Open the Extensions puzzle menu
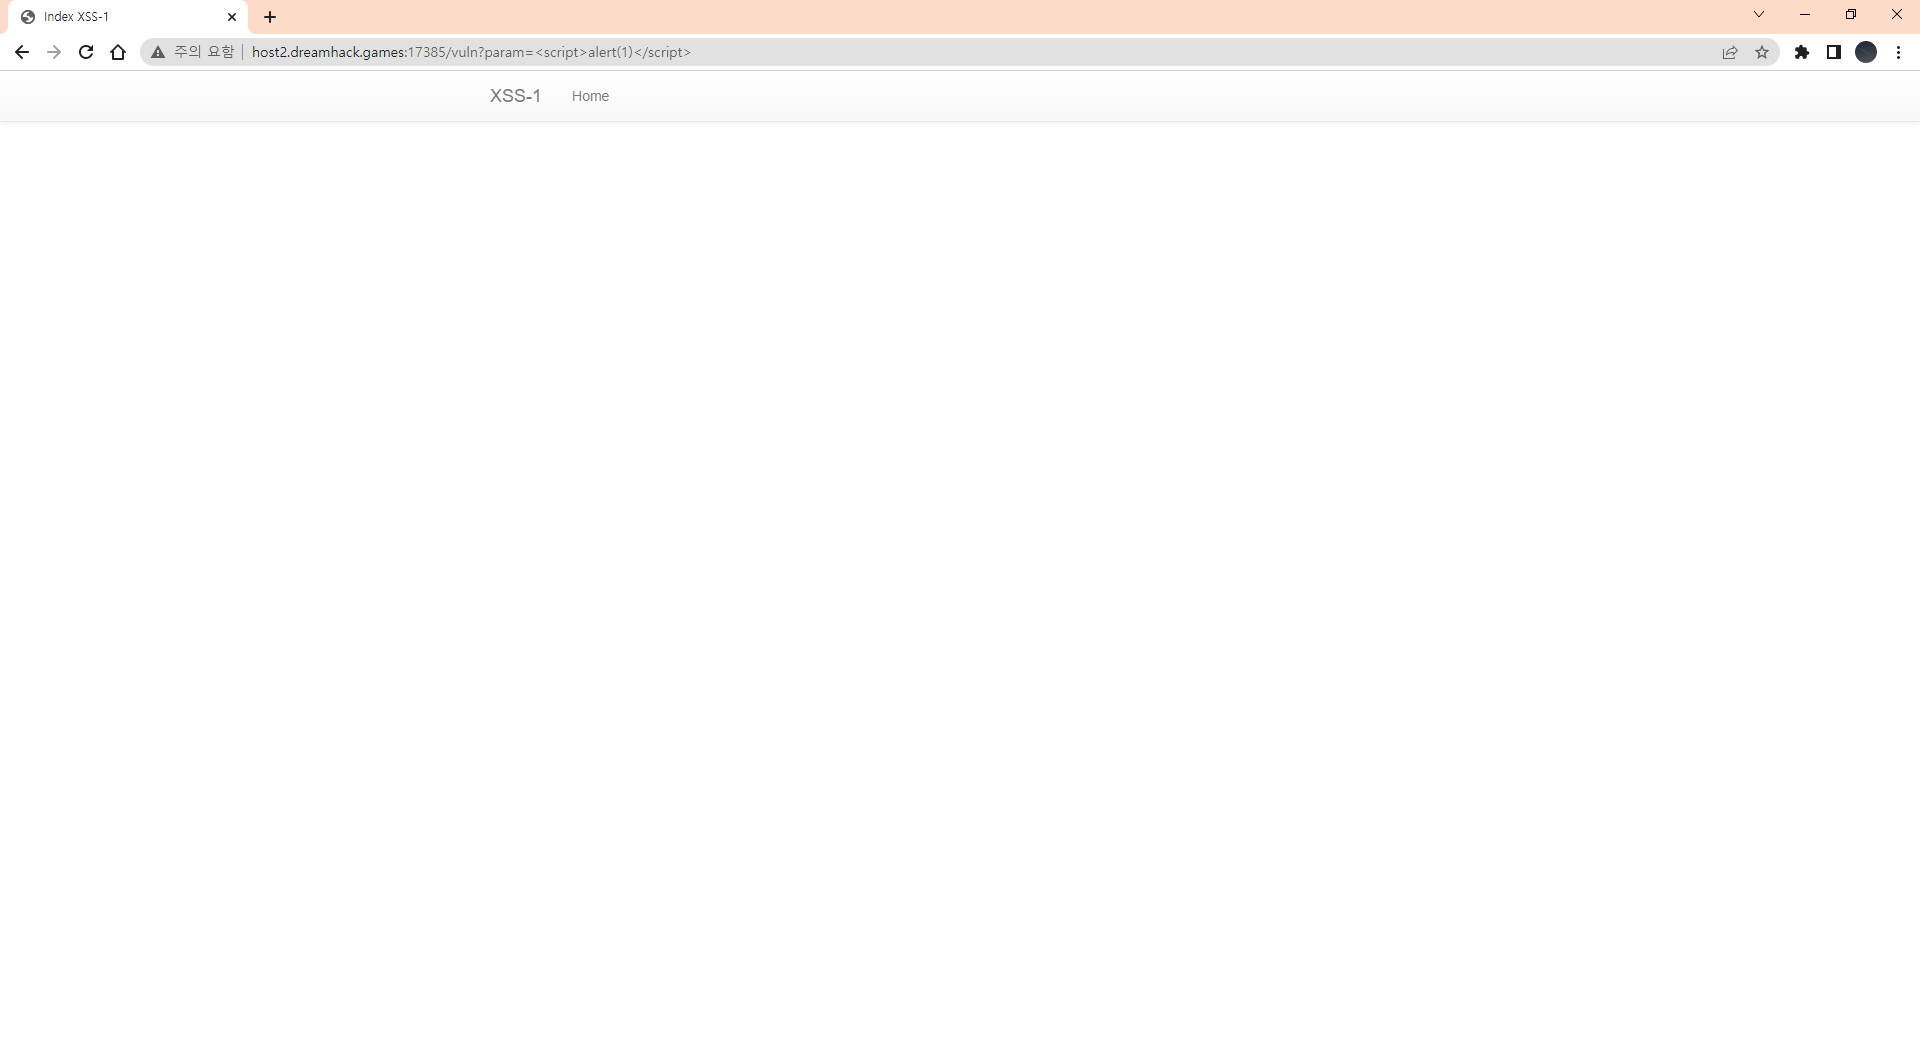 coord(1802,52)
